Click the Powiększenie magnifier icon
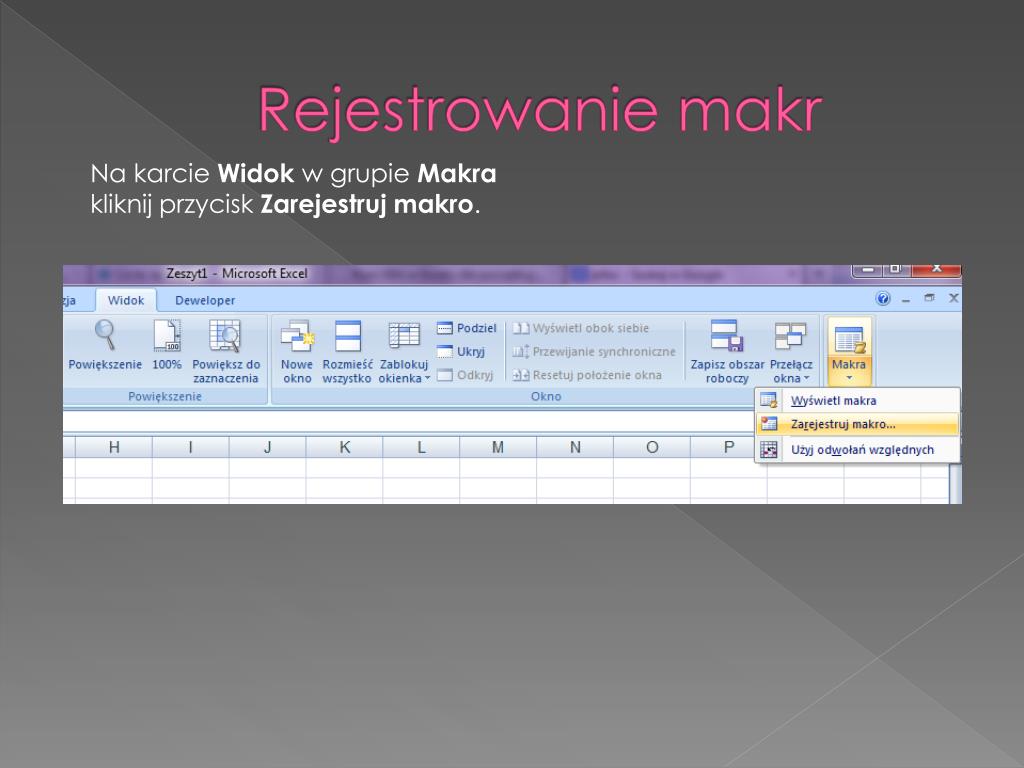 pyautogui.click(x=105, y=336)
